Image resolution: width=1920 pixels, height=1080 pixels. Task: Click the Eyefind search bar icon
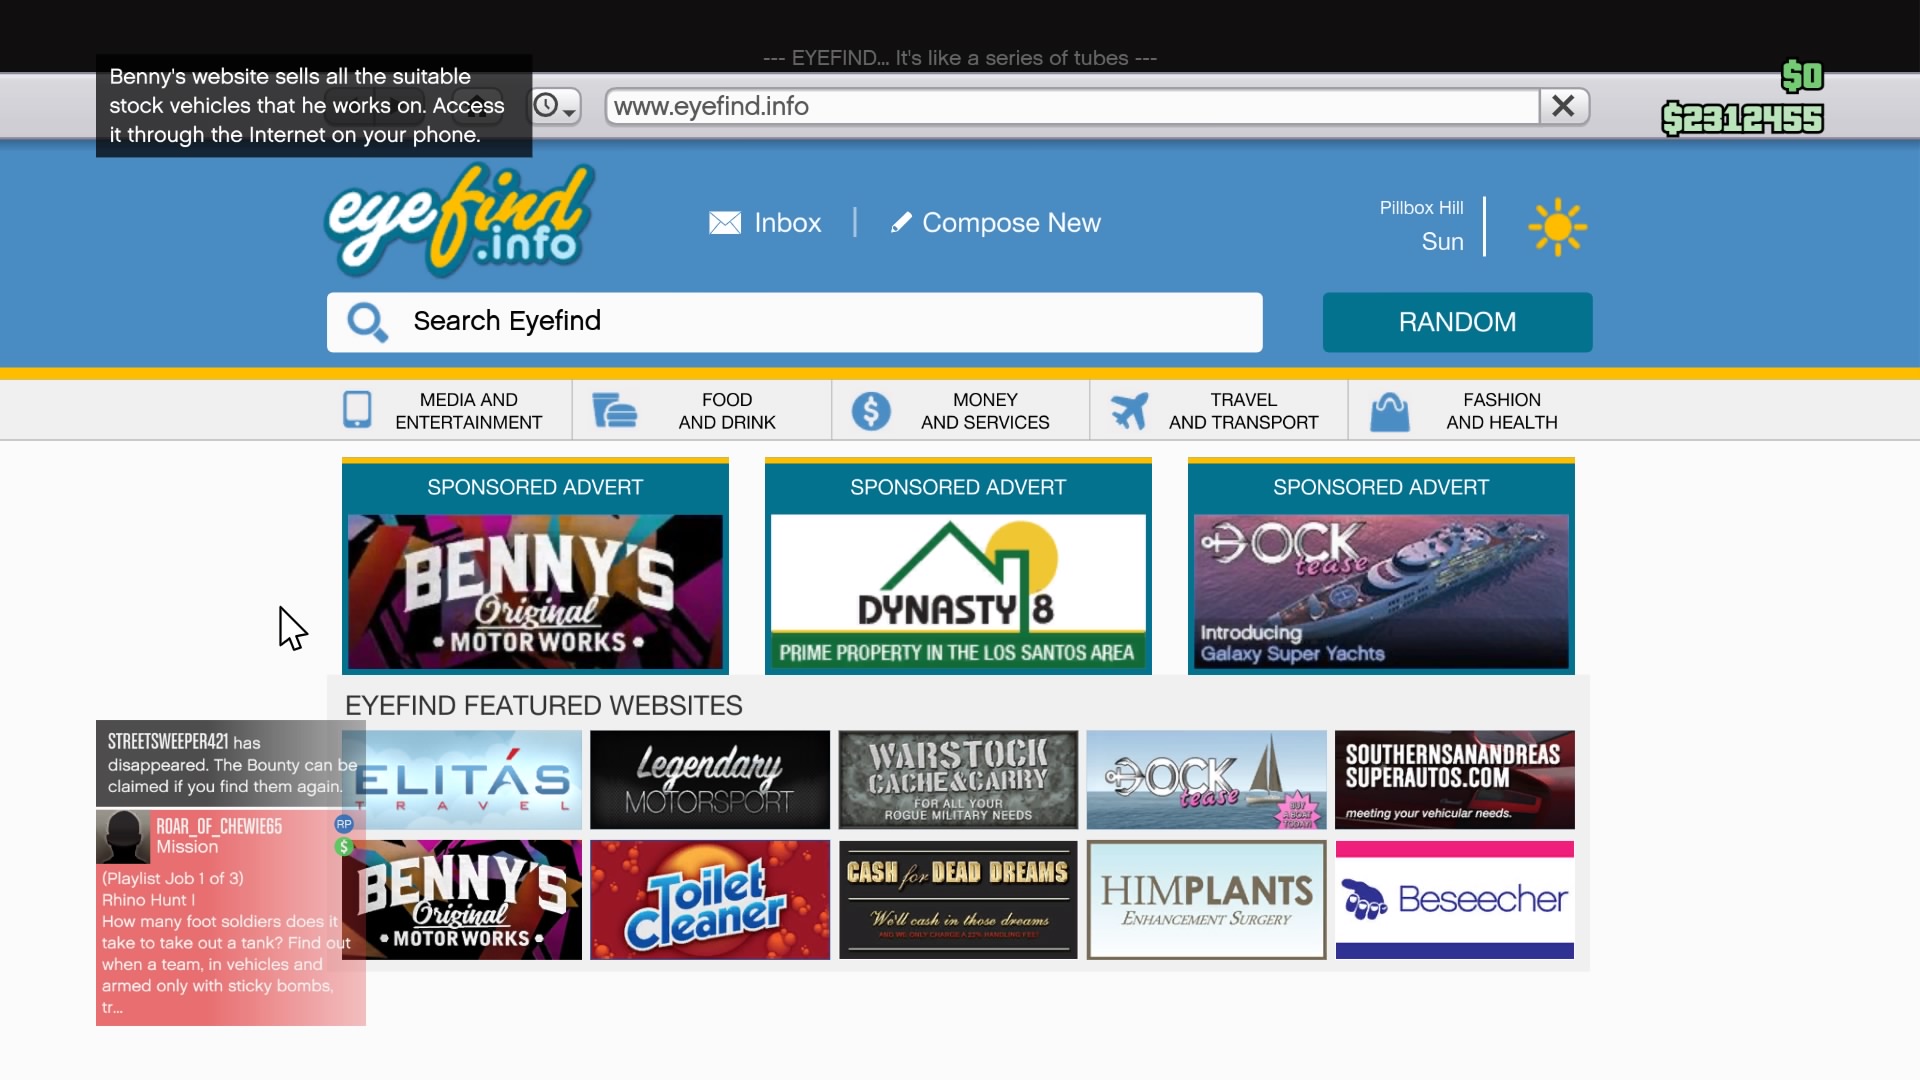coord(369,322)
